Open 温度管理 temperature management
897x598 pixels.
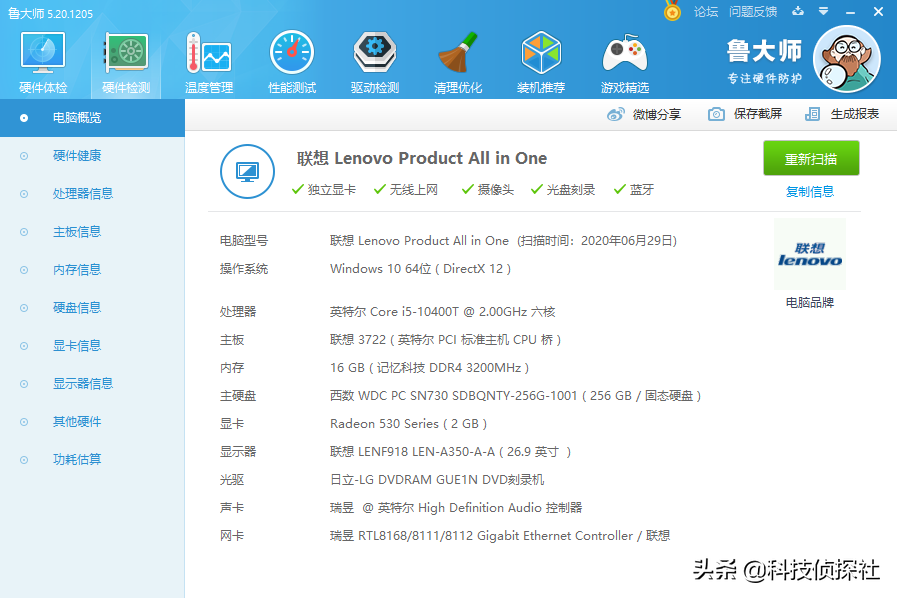pyautogui.click(x=207, y=60)
